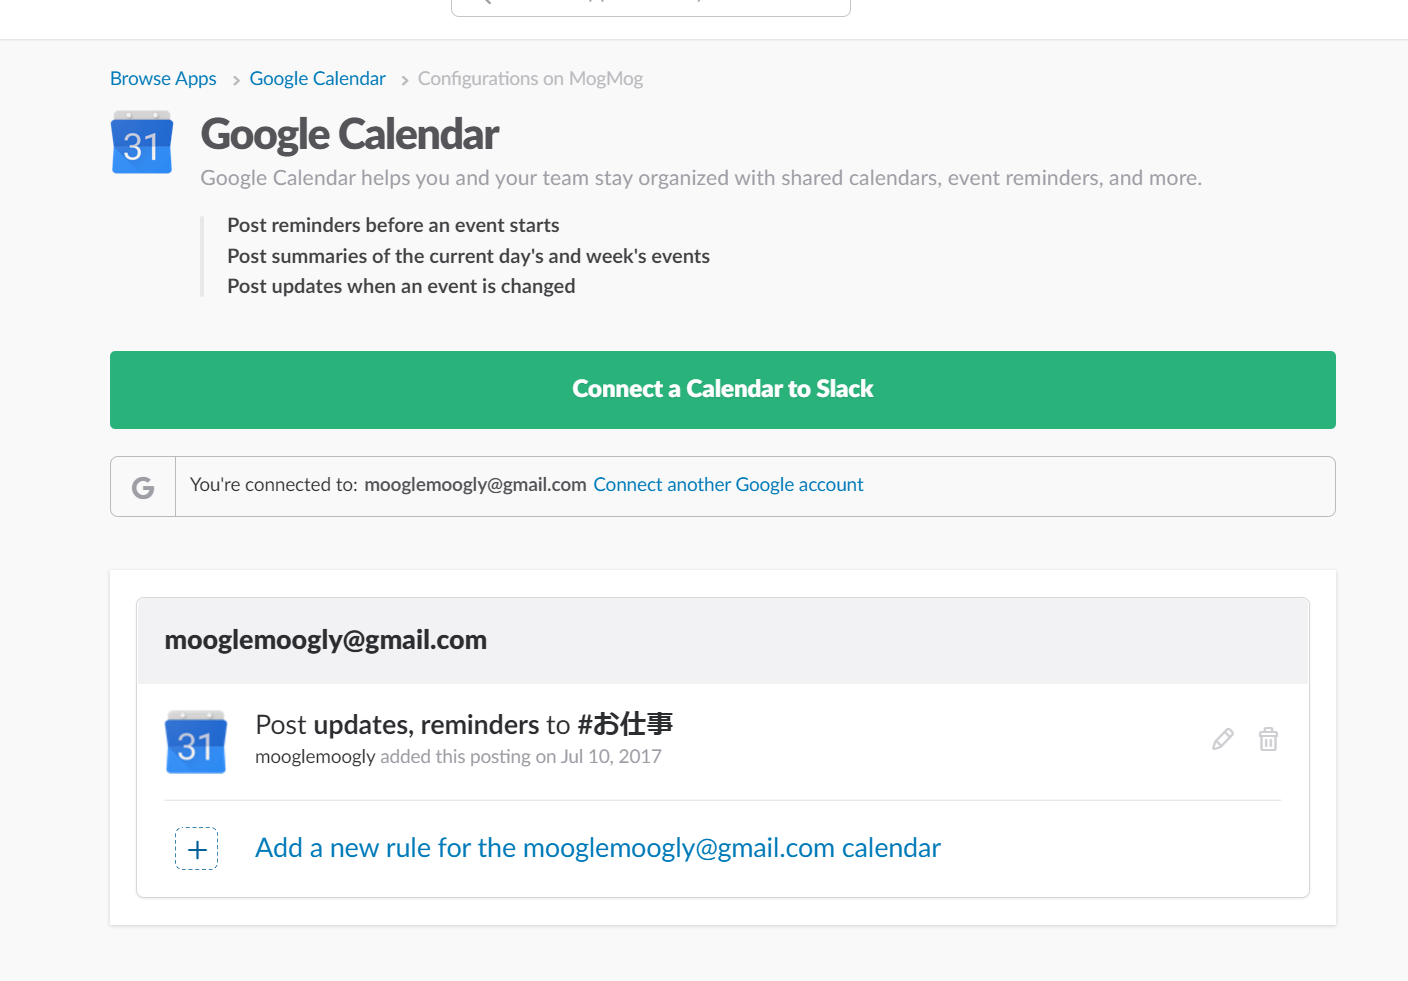This screenshot has width=1408, height=981.
Task: Click Connect another Google account
Action: pos(728,485)
